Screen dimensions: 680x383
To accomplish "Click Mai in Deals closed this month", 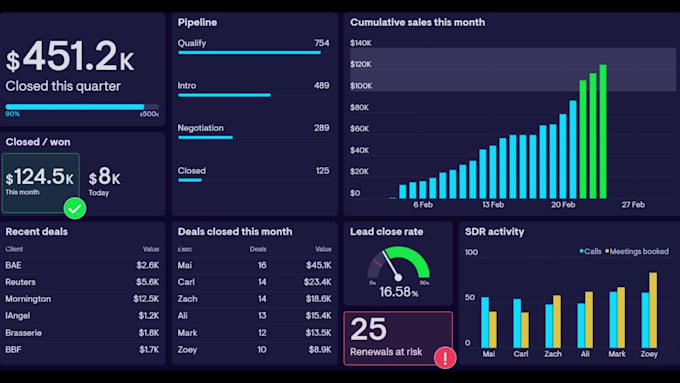I will 185,265.
